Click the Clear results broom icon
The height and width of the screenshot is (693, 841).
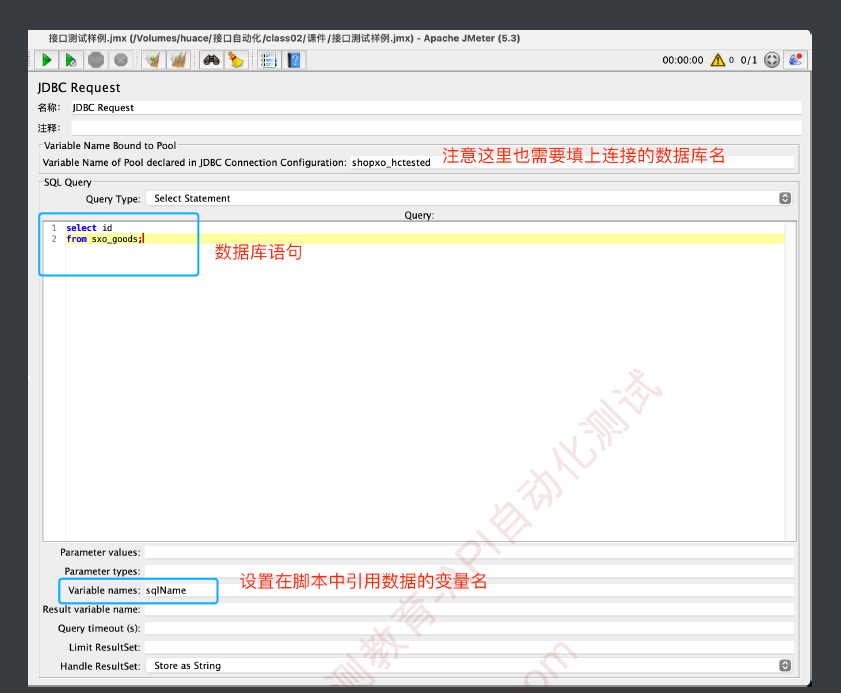[x=153, y=60]
